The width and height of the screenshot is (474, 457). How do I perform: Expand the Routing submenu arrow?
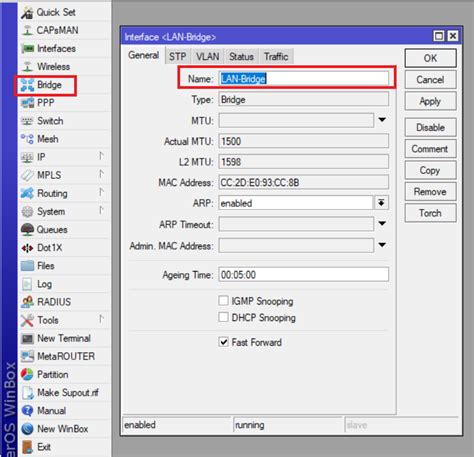(101, 192)
